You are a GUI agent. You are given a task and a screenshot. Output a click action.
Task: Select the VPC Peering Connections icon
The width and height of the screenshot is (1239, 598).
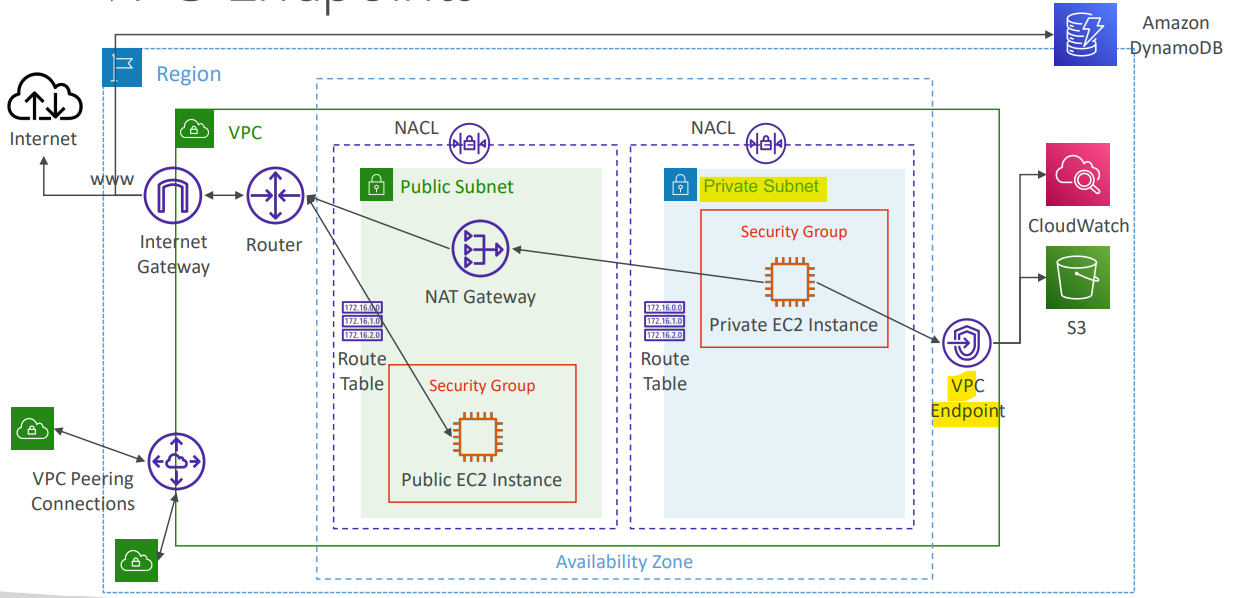(177, 461)
